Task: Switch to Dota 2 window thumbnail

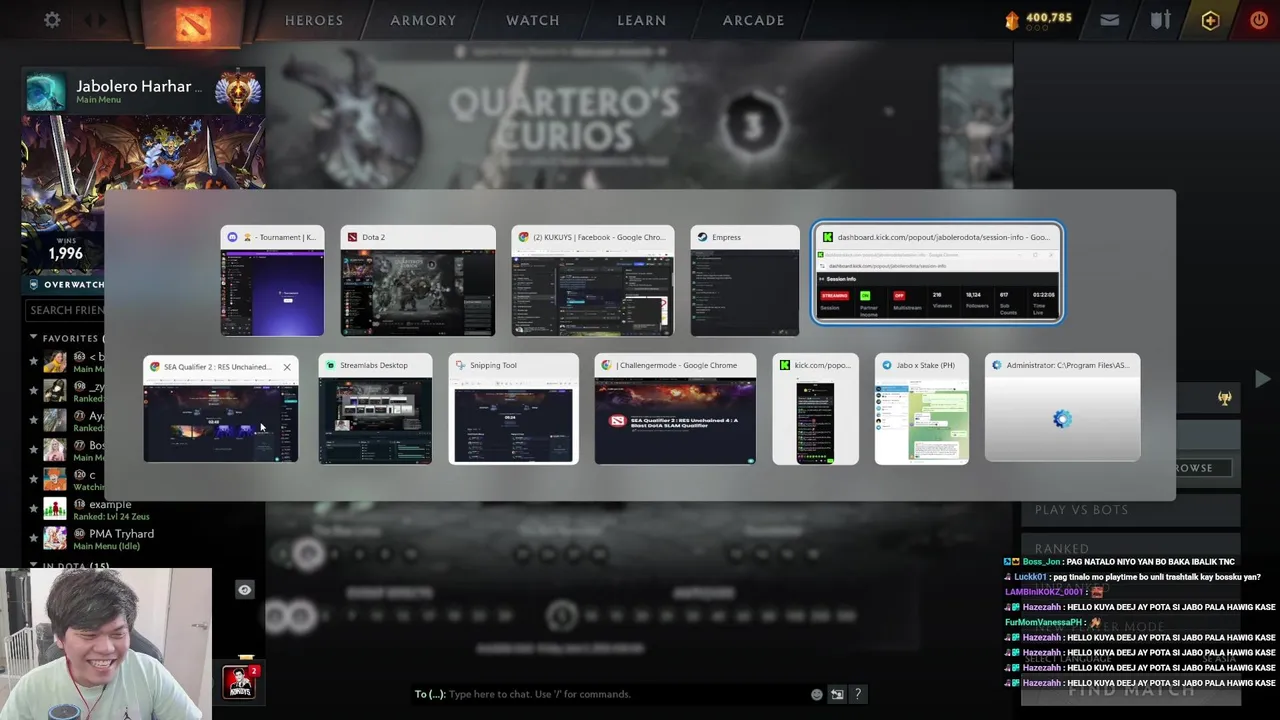Action: [x=418, y=281]
